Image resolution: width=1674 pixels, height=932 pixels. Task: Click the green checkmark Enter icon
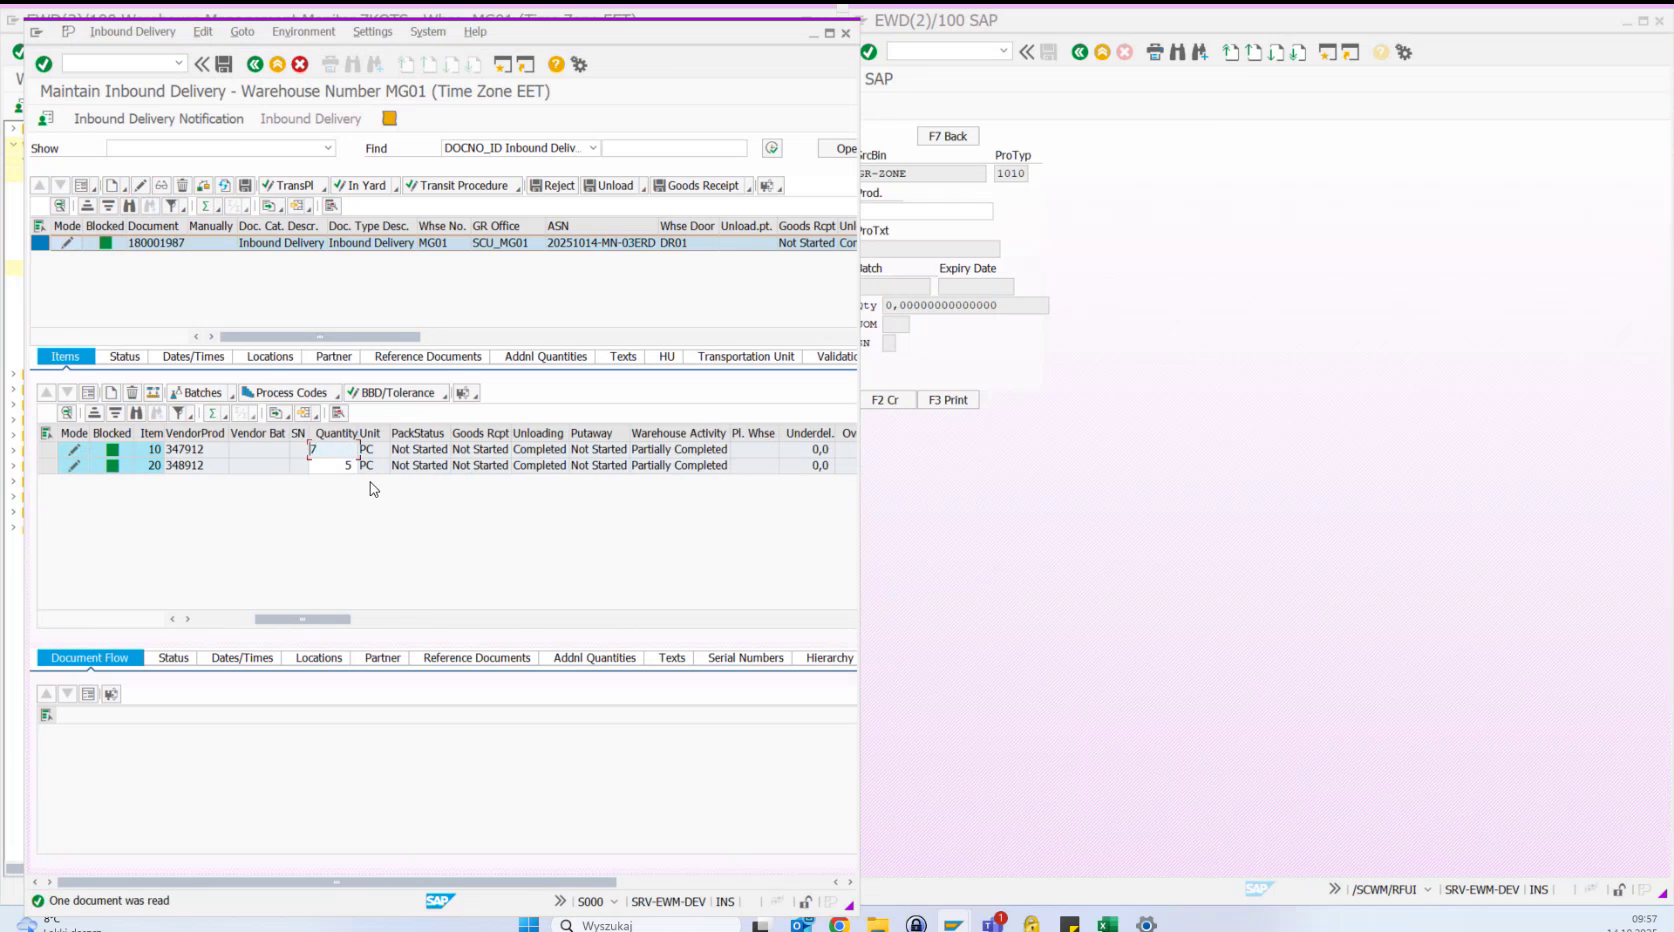44,63
